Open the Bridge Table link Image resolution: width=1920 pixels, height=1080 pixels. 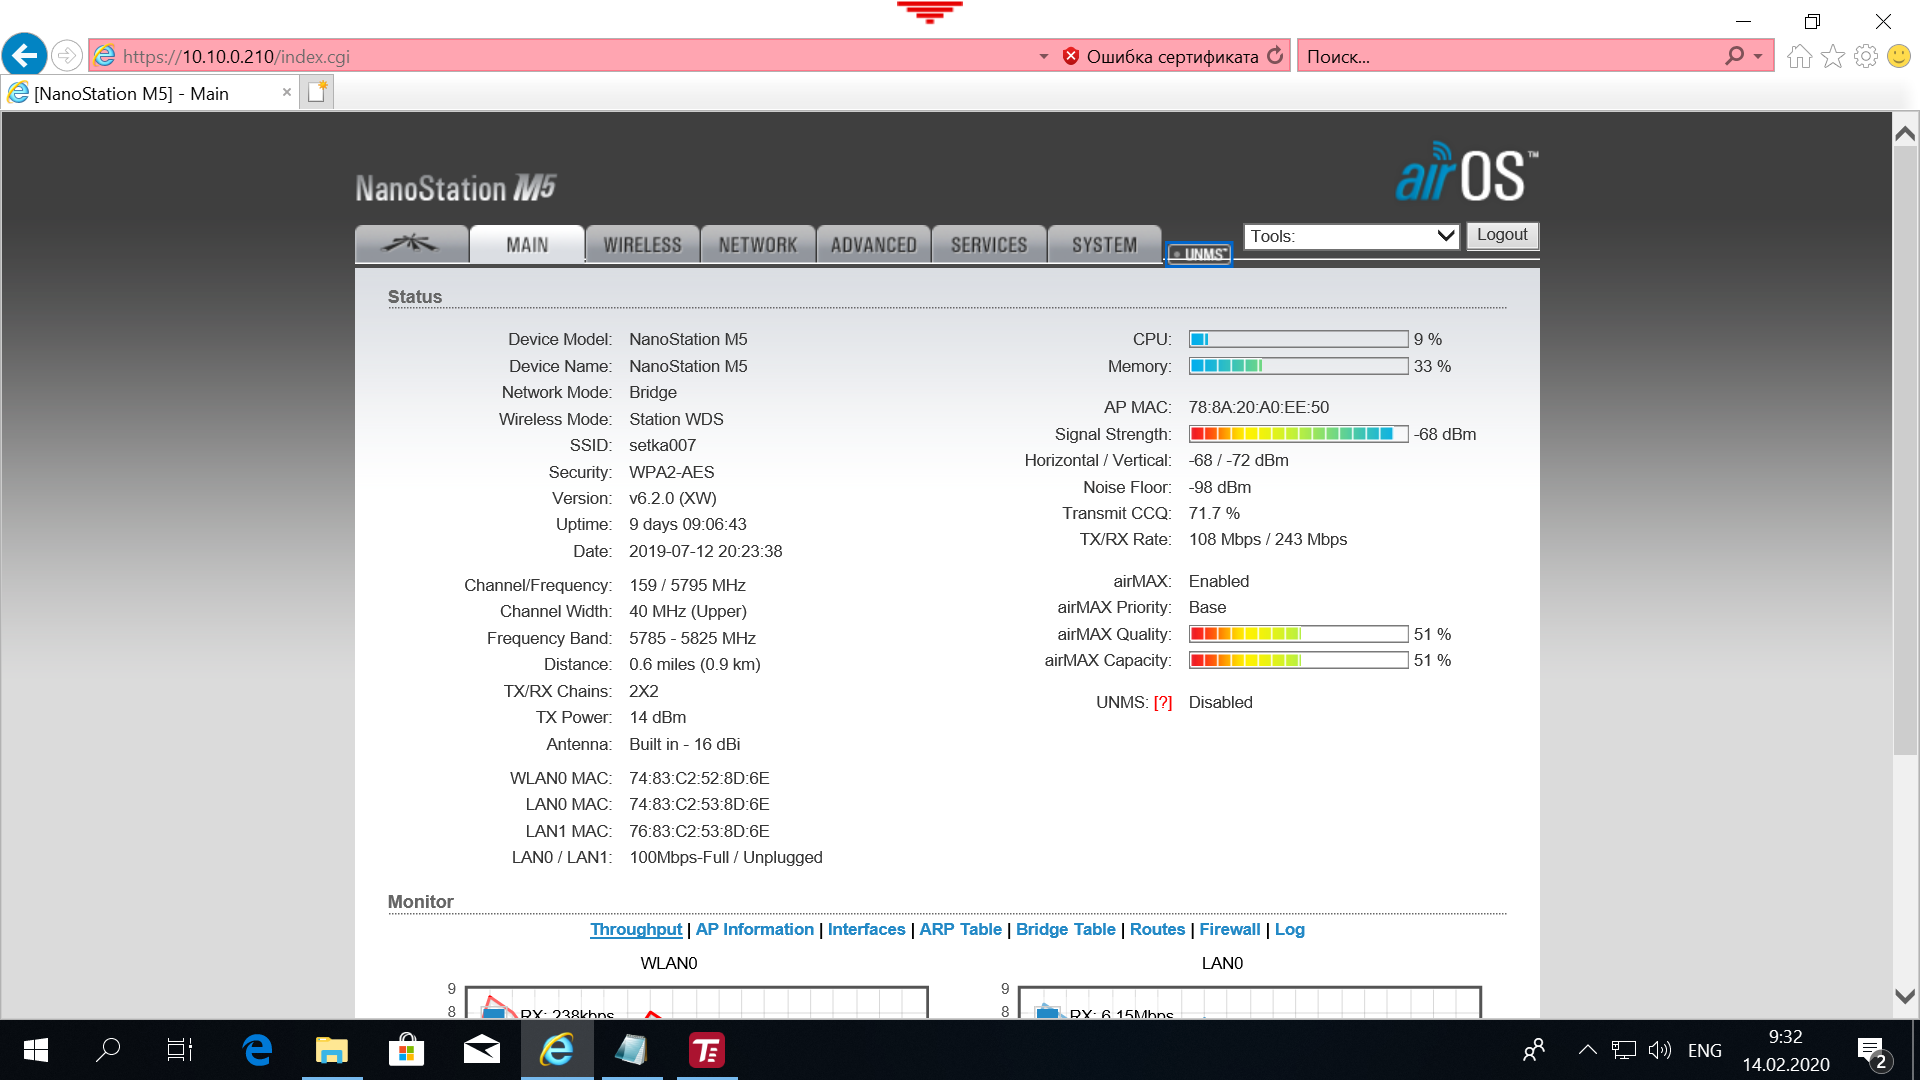1065,929
